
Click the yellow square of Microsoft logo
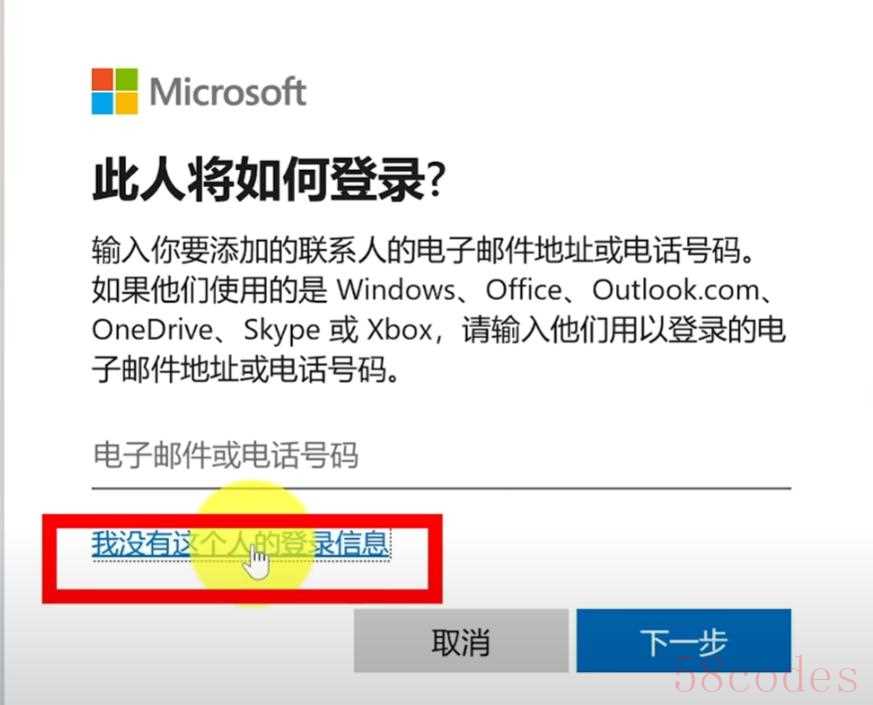(126, 103)
